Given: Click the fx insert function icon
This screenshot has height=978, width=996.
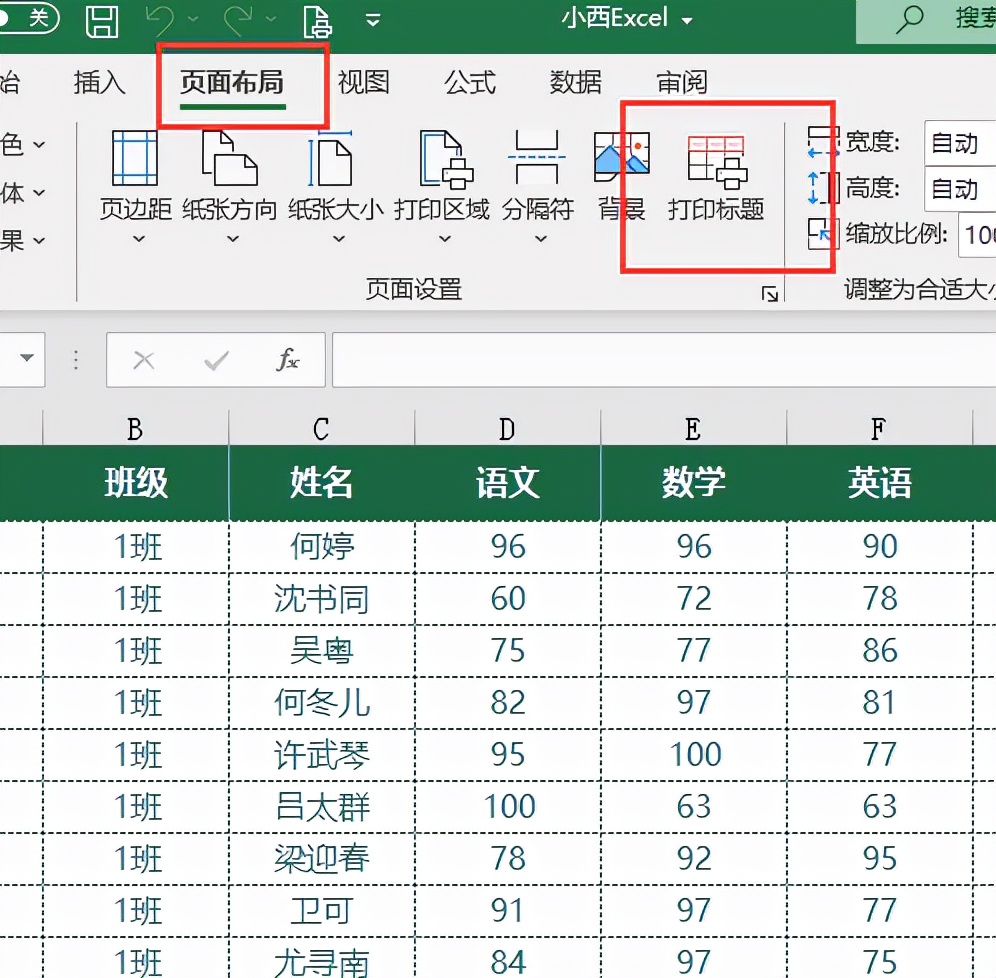Looking at the screenshot, I should [287, 359].
